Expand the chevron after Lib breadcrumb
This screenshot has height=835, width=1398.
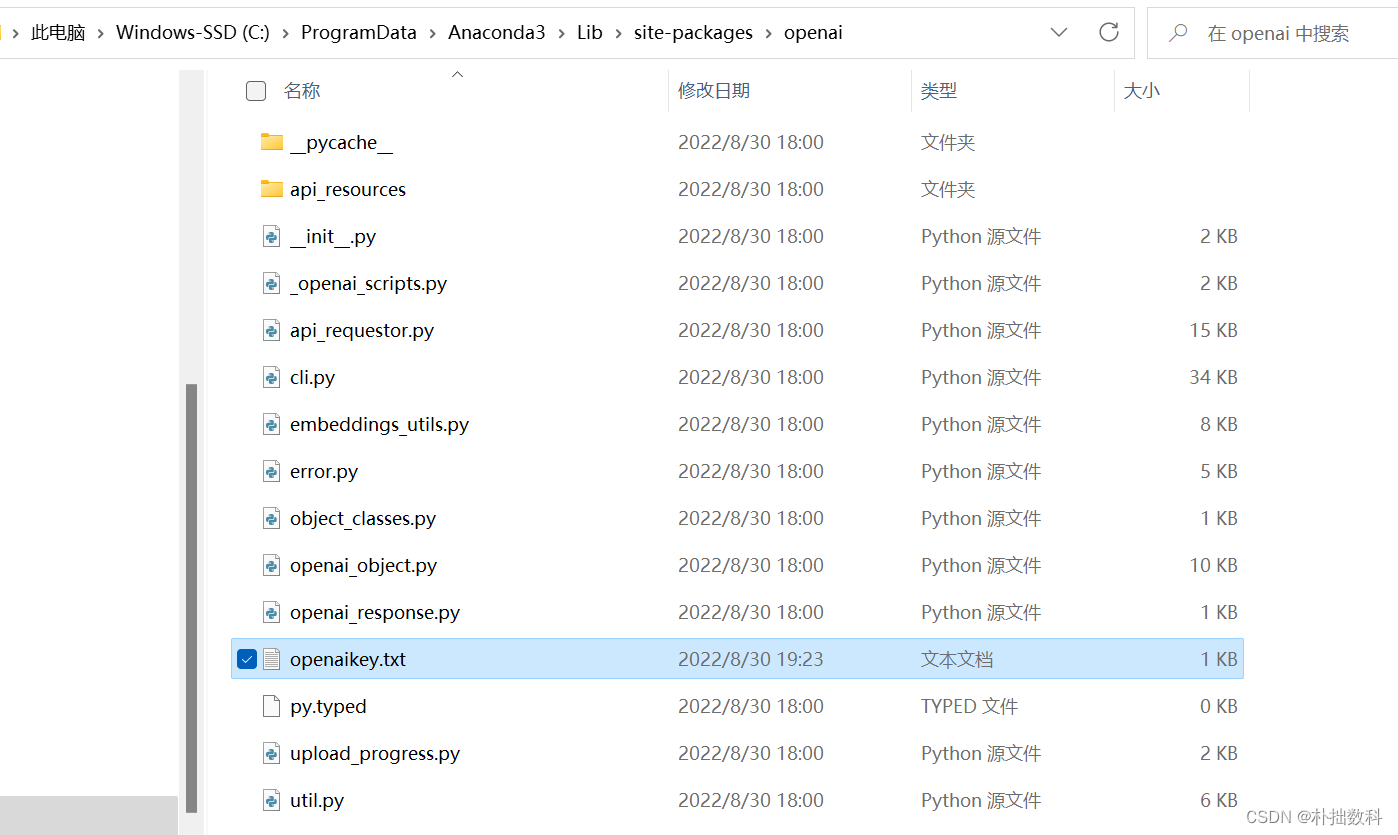click(619, 33)
